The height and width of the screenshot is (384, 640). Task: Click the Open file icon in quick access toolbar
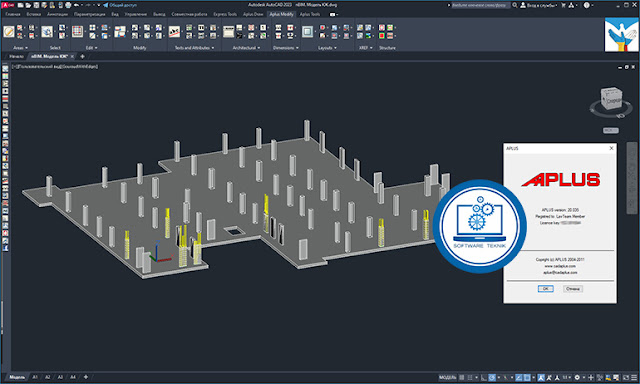pyautogui.click(x=28, y=5)
